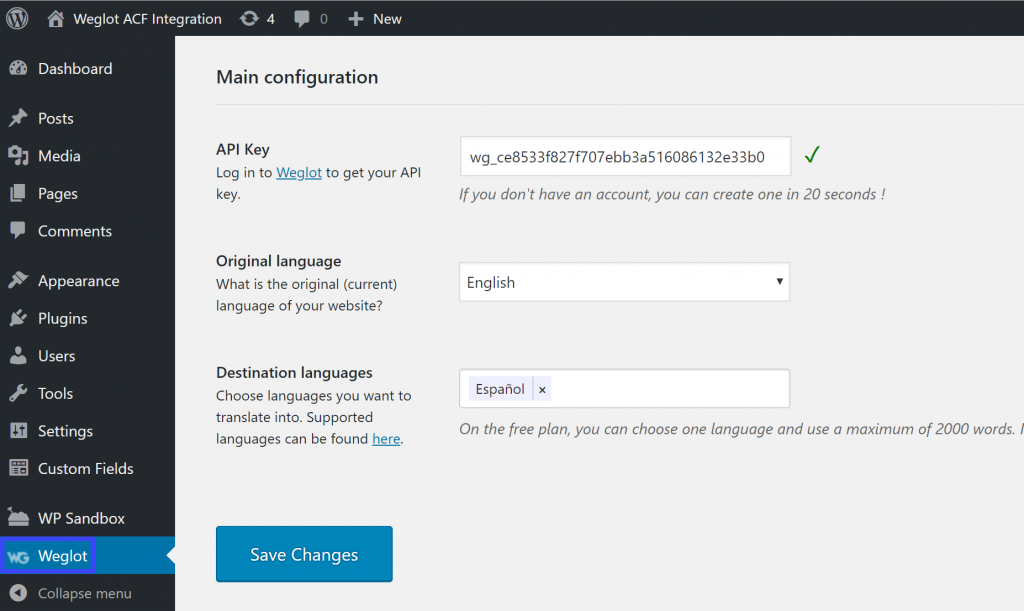
Task: Open the updates icon showing 4
Action: 249,19
